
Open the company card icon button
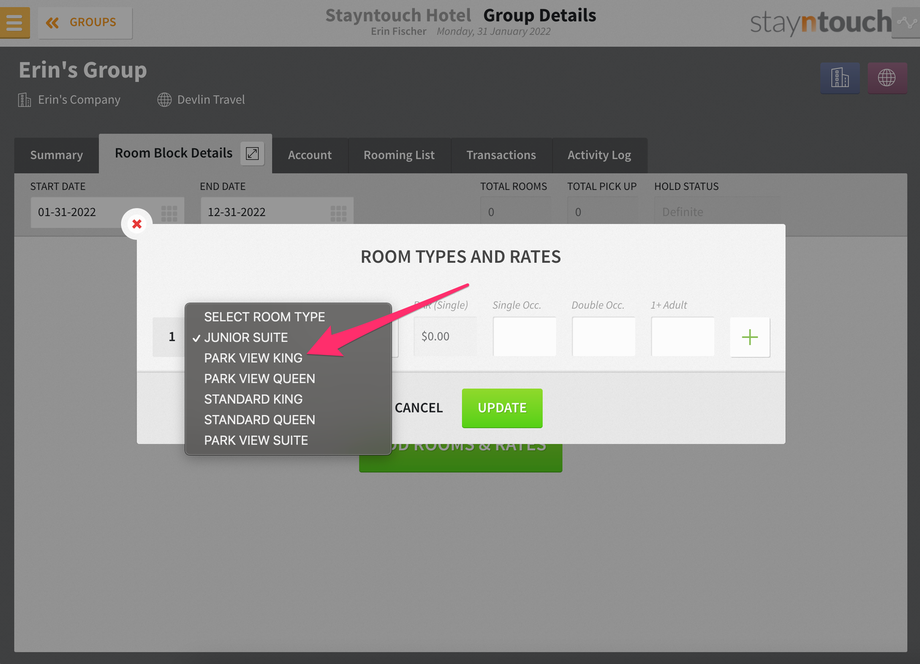coord(840,77)
